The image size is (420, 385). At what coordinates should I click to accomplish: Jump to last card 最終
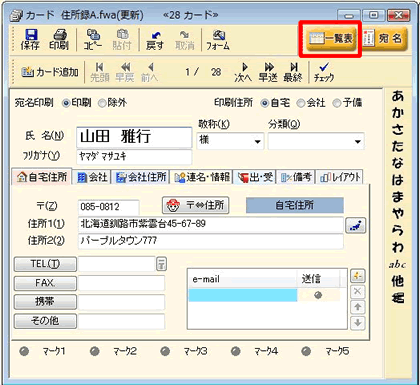coord(293,72)
